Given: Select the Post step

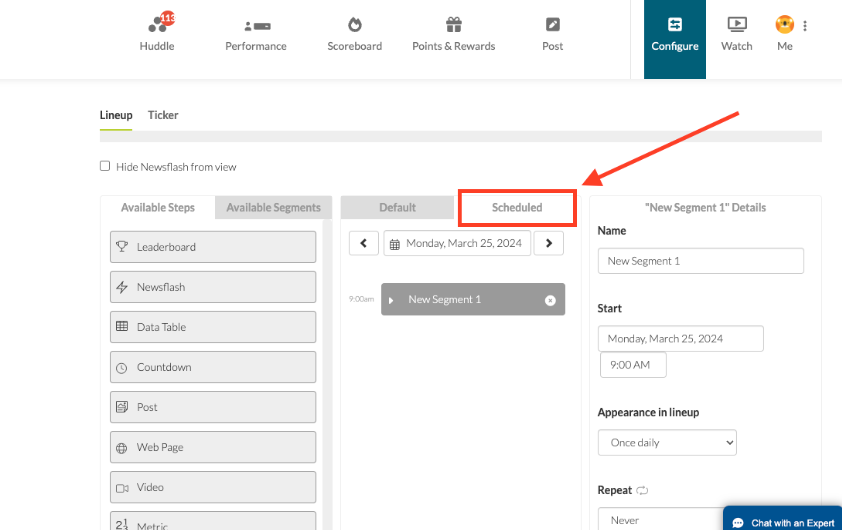Looking at the screenshot, I should pos(213,407).
